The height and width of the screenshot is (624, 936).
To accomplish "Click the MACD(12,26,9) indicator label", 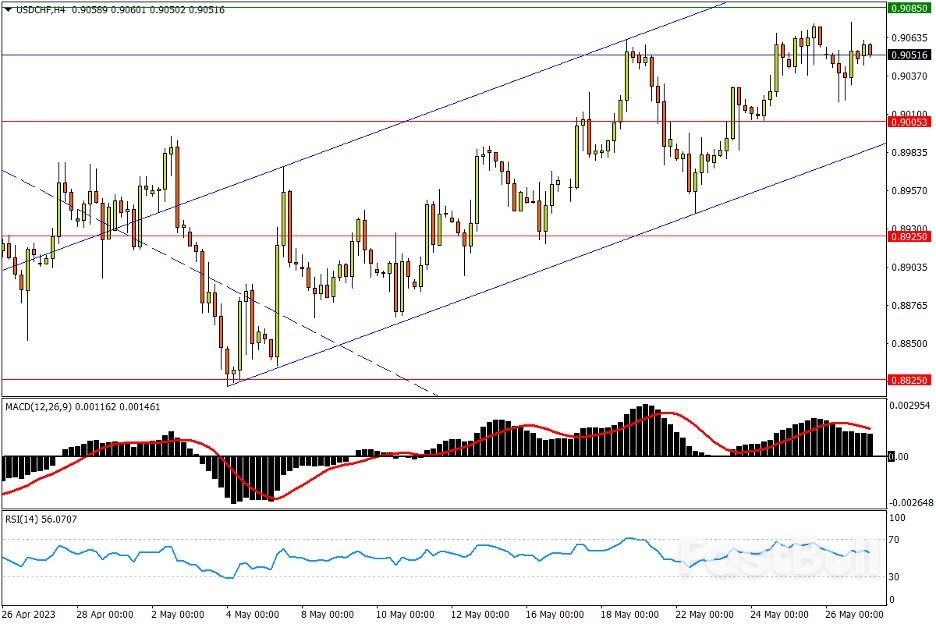I will click(x=38, y=407).
